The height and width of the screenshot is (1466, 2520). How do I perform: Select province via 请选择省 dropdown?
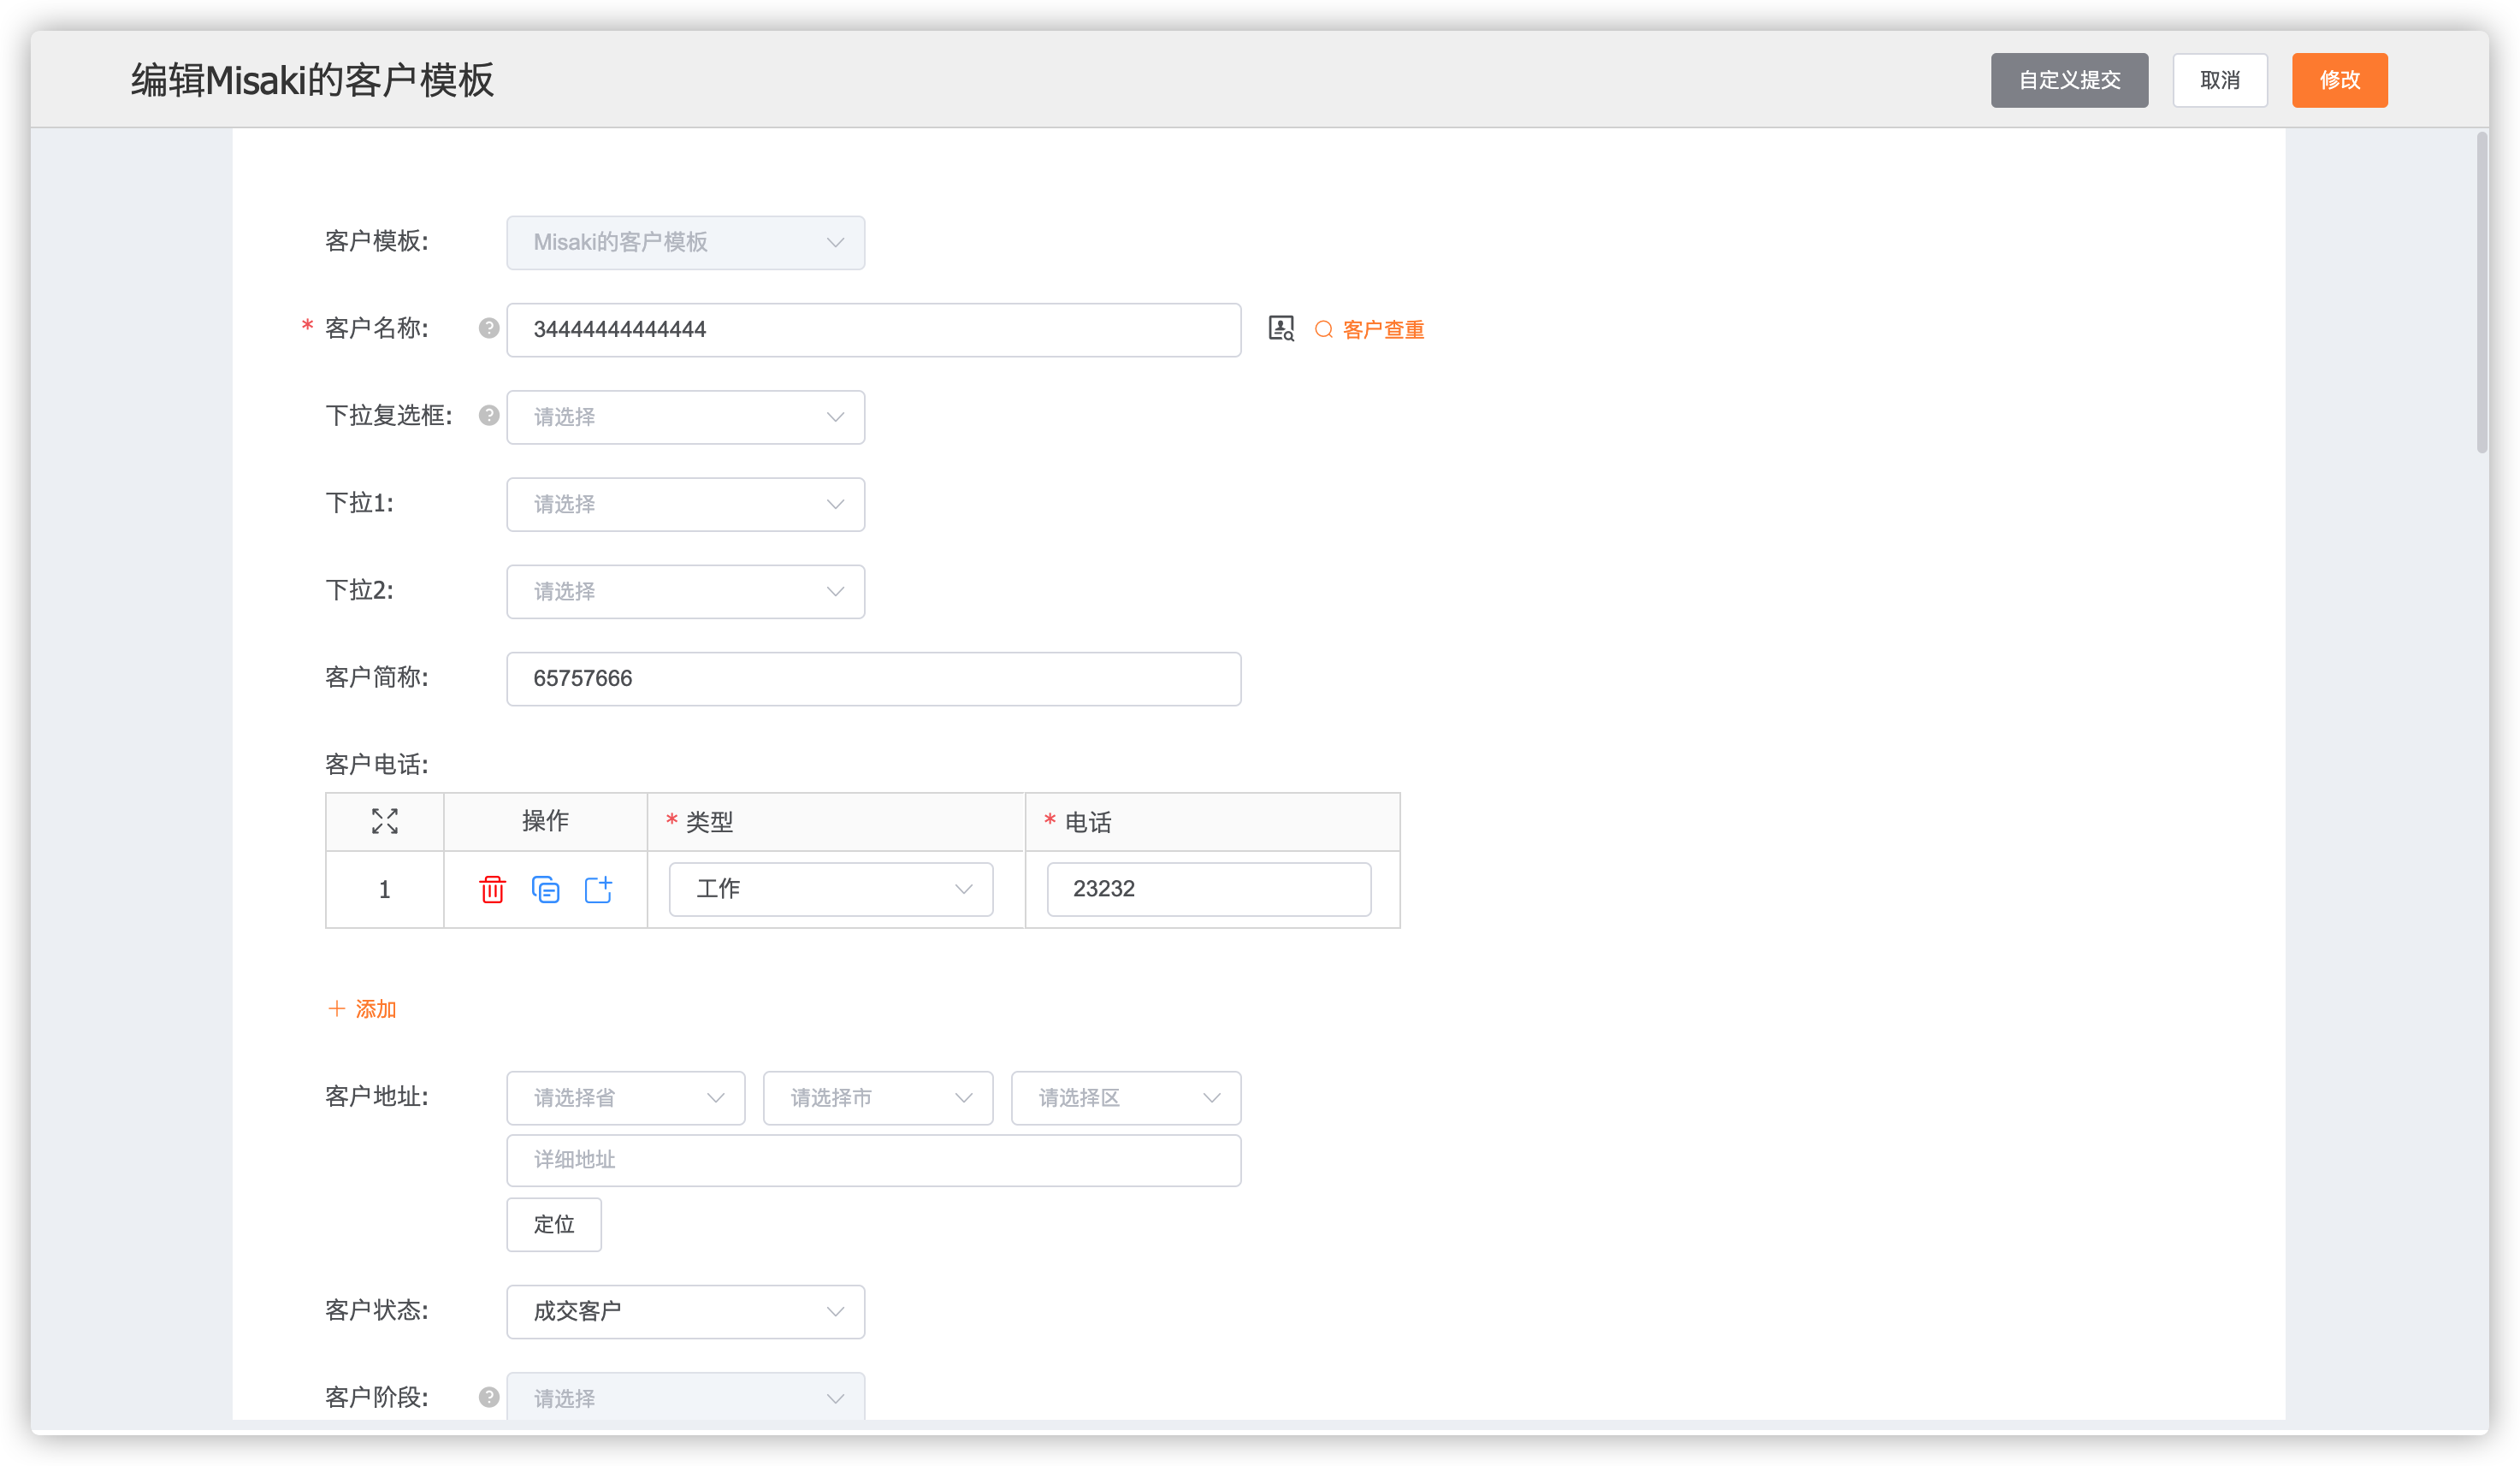[625, 1098]
